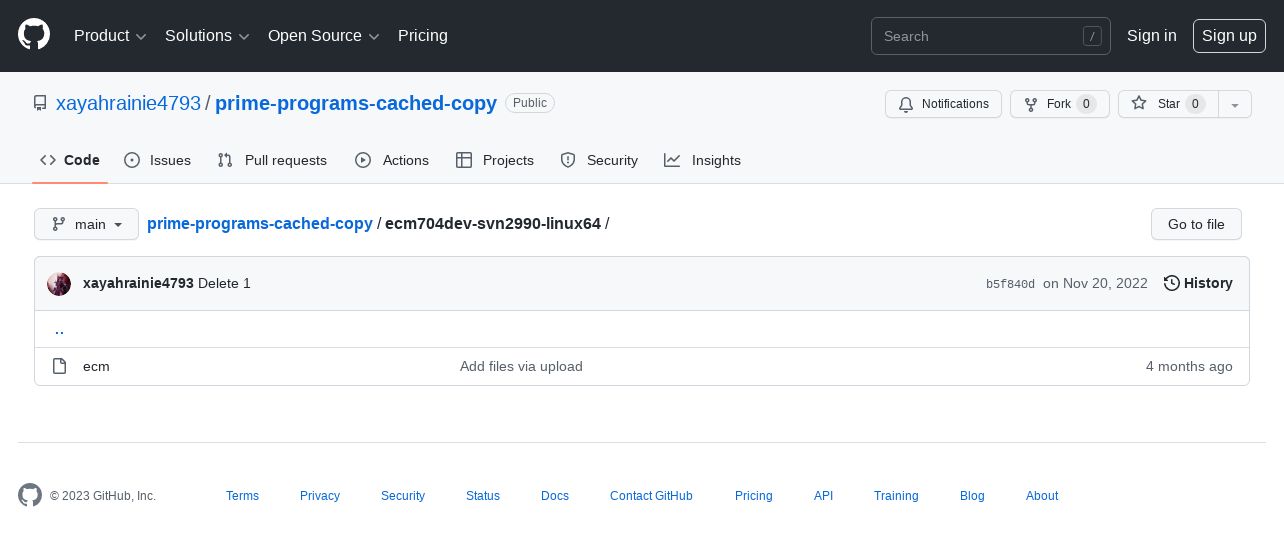Open footer Docs link
Viewport: 1284px width, 557px height.
click(555, 496)
